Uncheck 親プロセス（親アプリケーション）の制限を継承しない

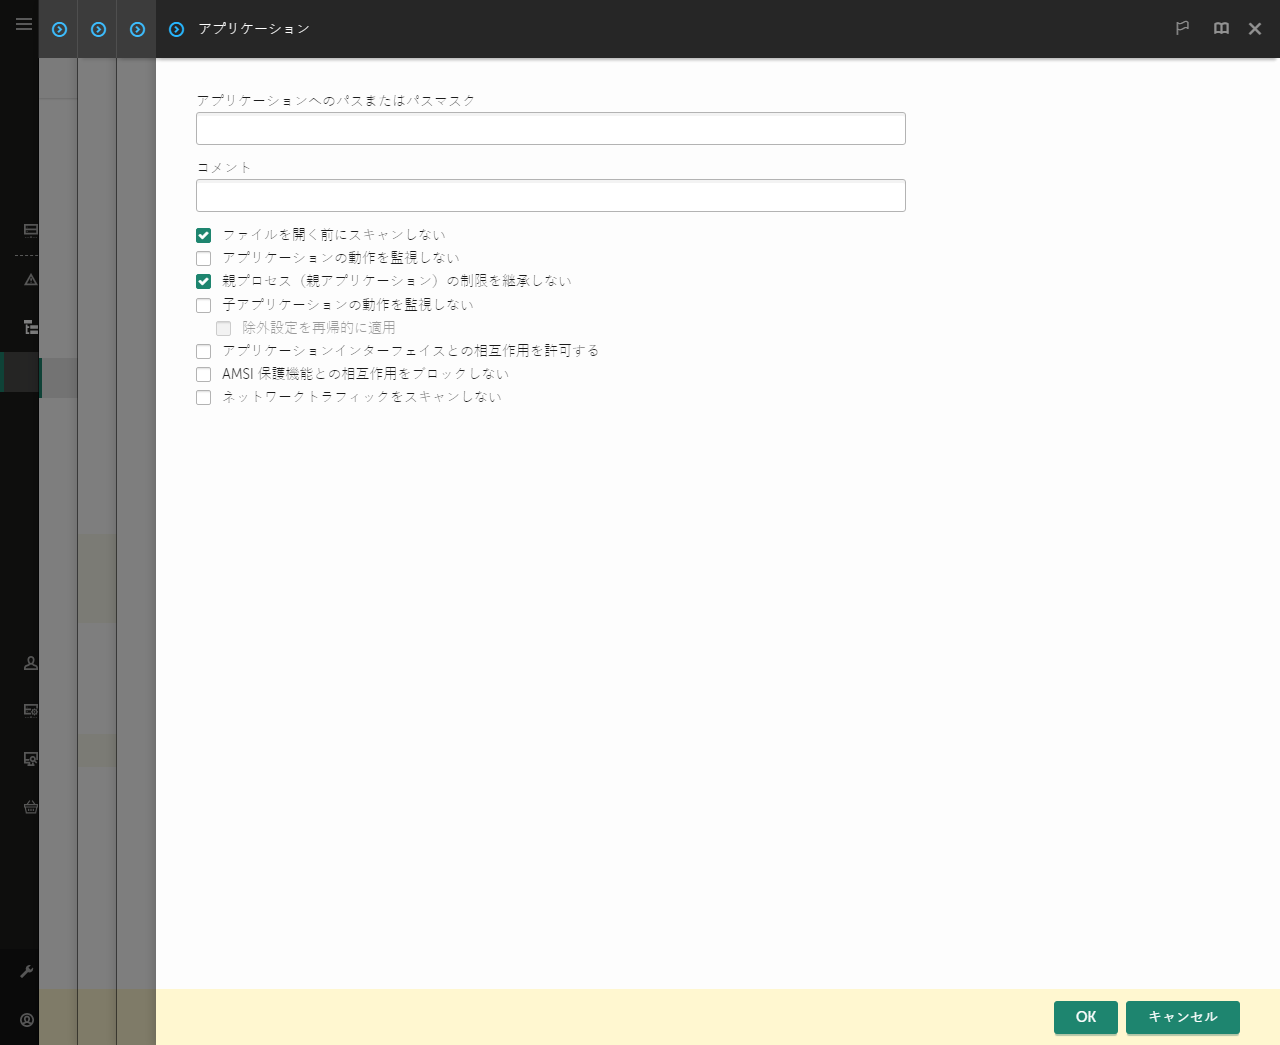(x=203, y=281)
